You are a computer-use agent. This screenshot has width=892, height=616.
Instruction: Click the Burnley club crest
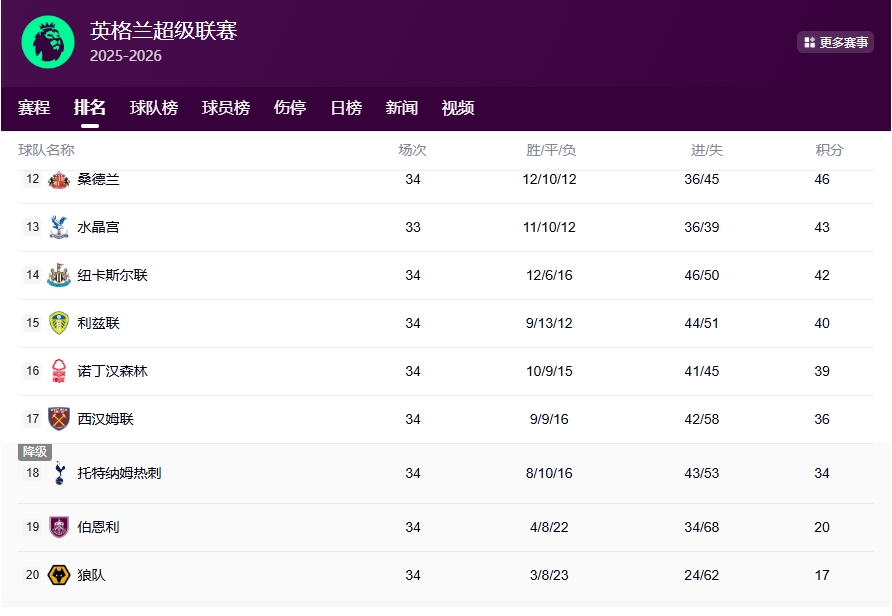59,527
